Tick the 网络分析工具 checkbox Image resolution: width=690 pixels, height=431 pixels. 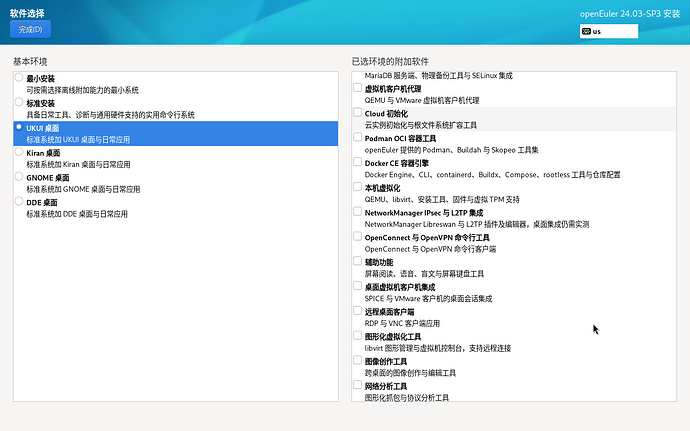coord(357,385)
